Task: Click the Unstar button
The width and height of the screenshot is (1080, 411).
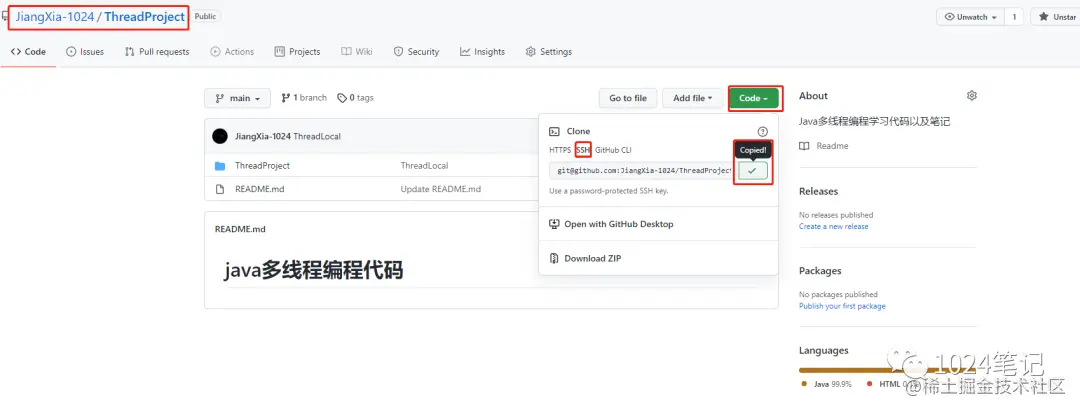Action: tap(1057, 17)
